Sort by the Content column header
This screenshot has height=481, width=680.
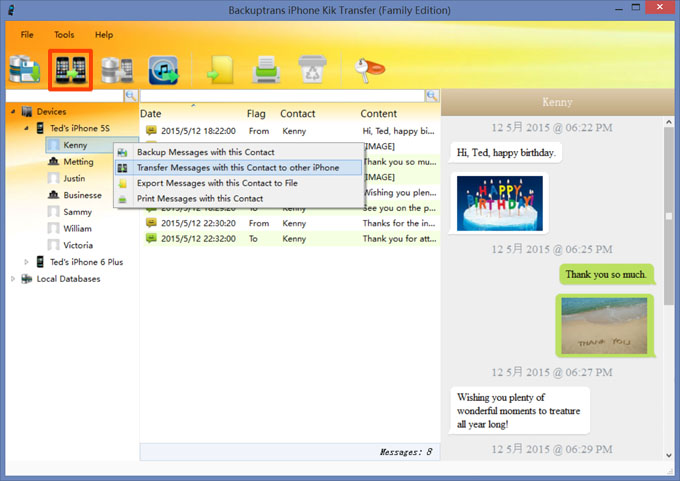(x=378, y=114)
